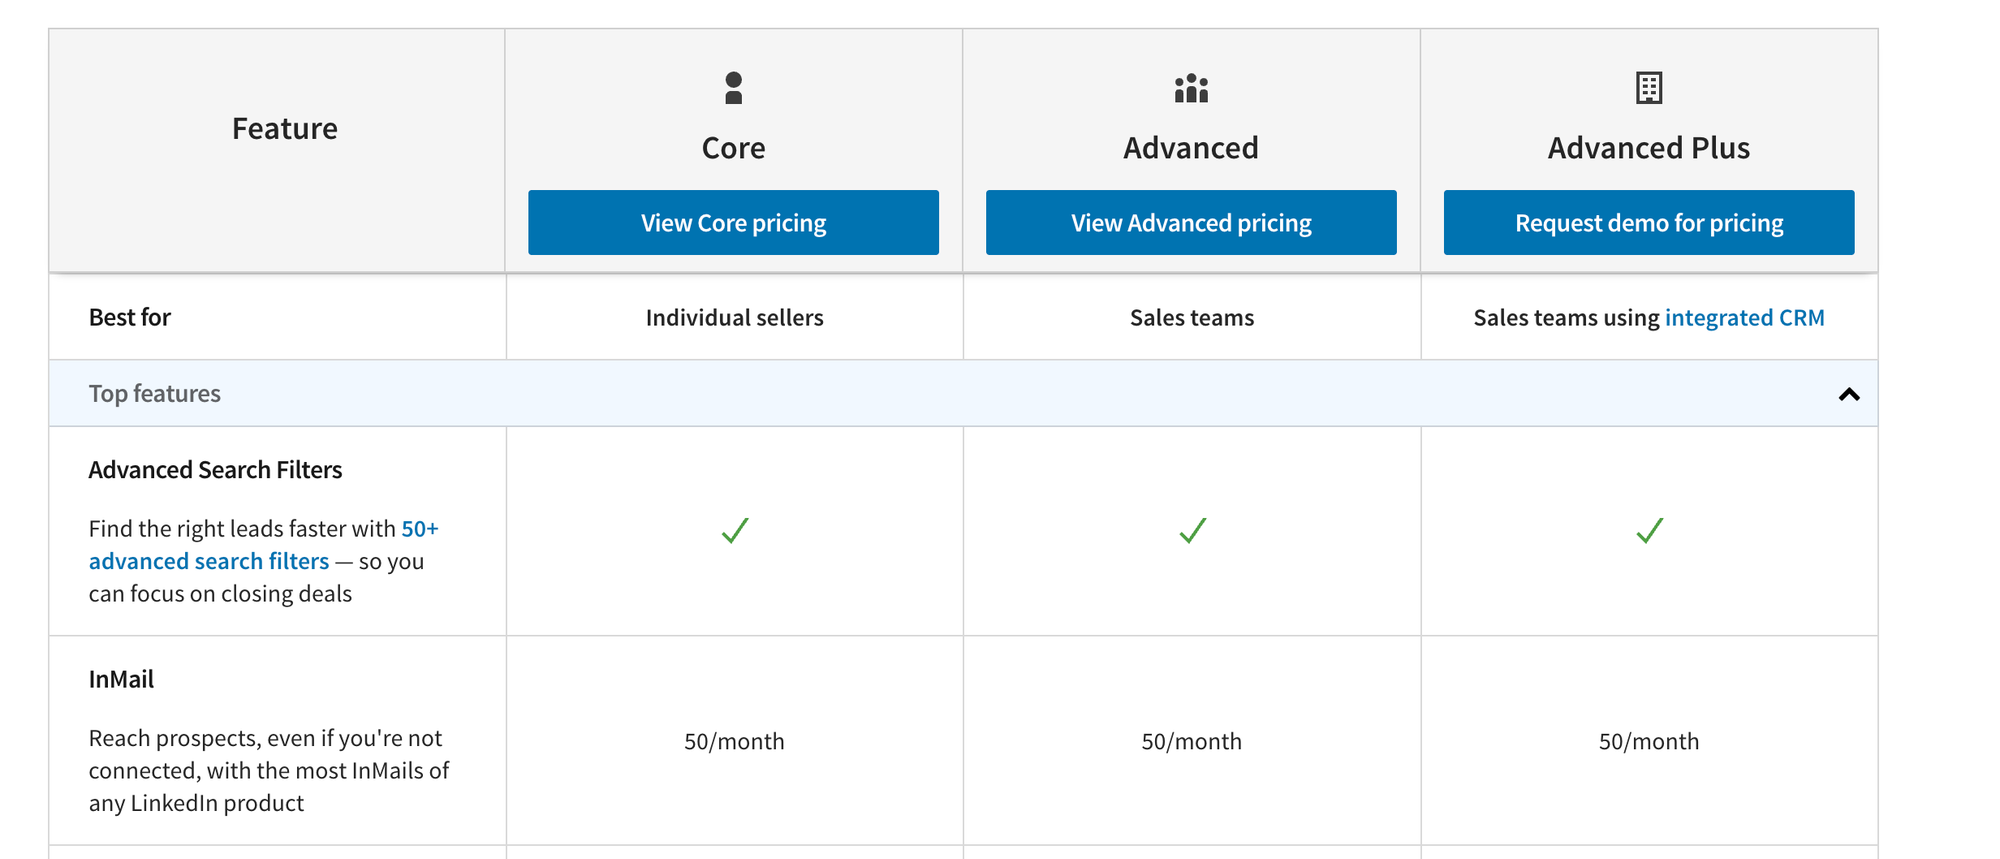This screenshot has width=2000, height=859.
Task: Open the integrated CRM link
Action: [x=1744, y=317]
